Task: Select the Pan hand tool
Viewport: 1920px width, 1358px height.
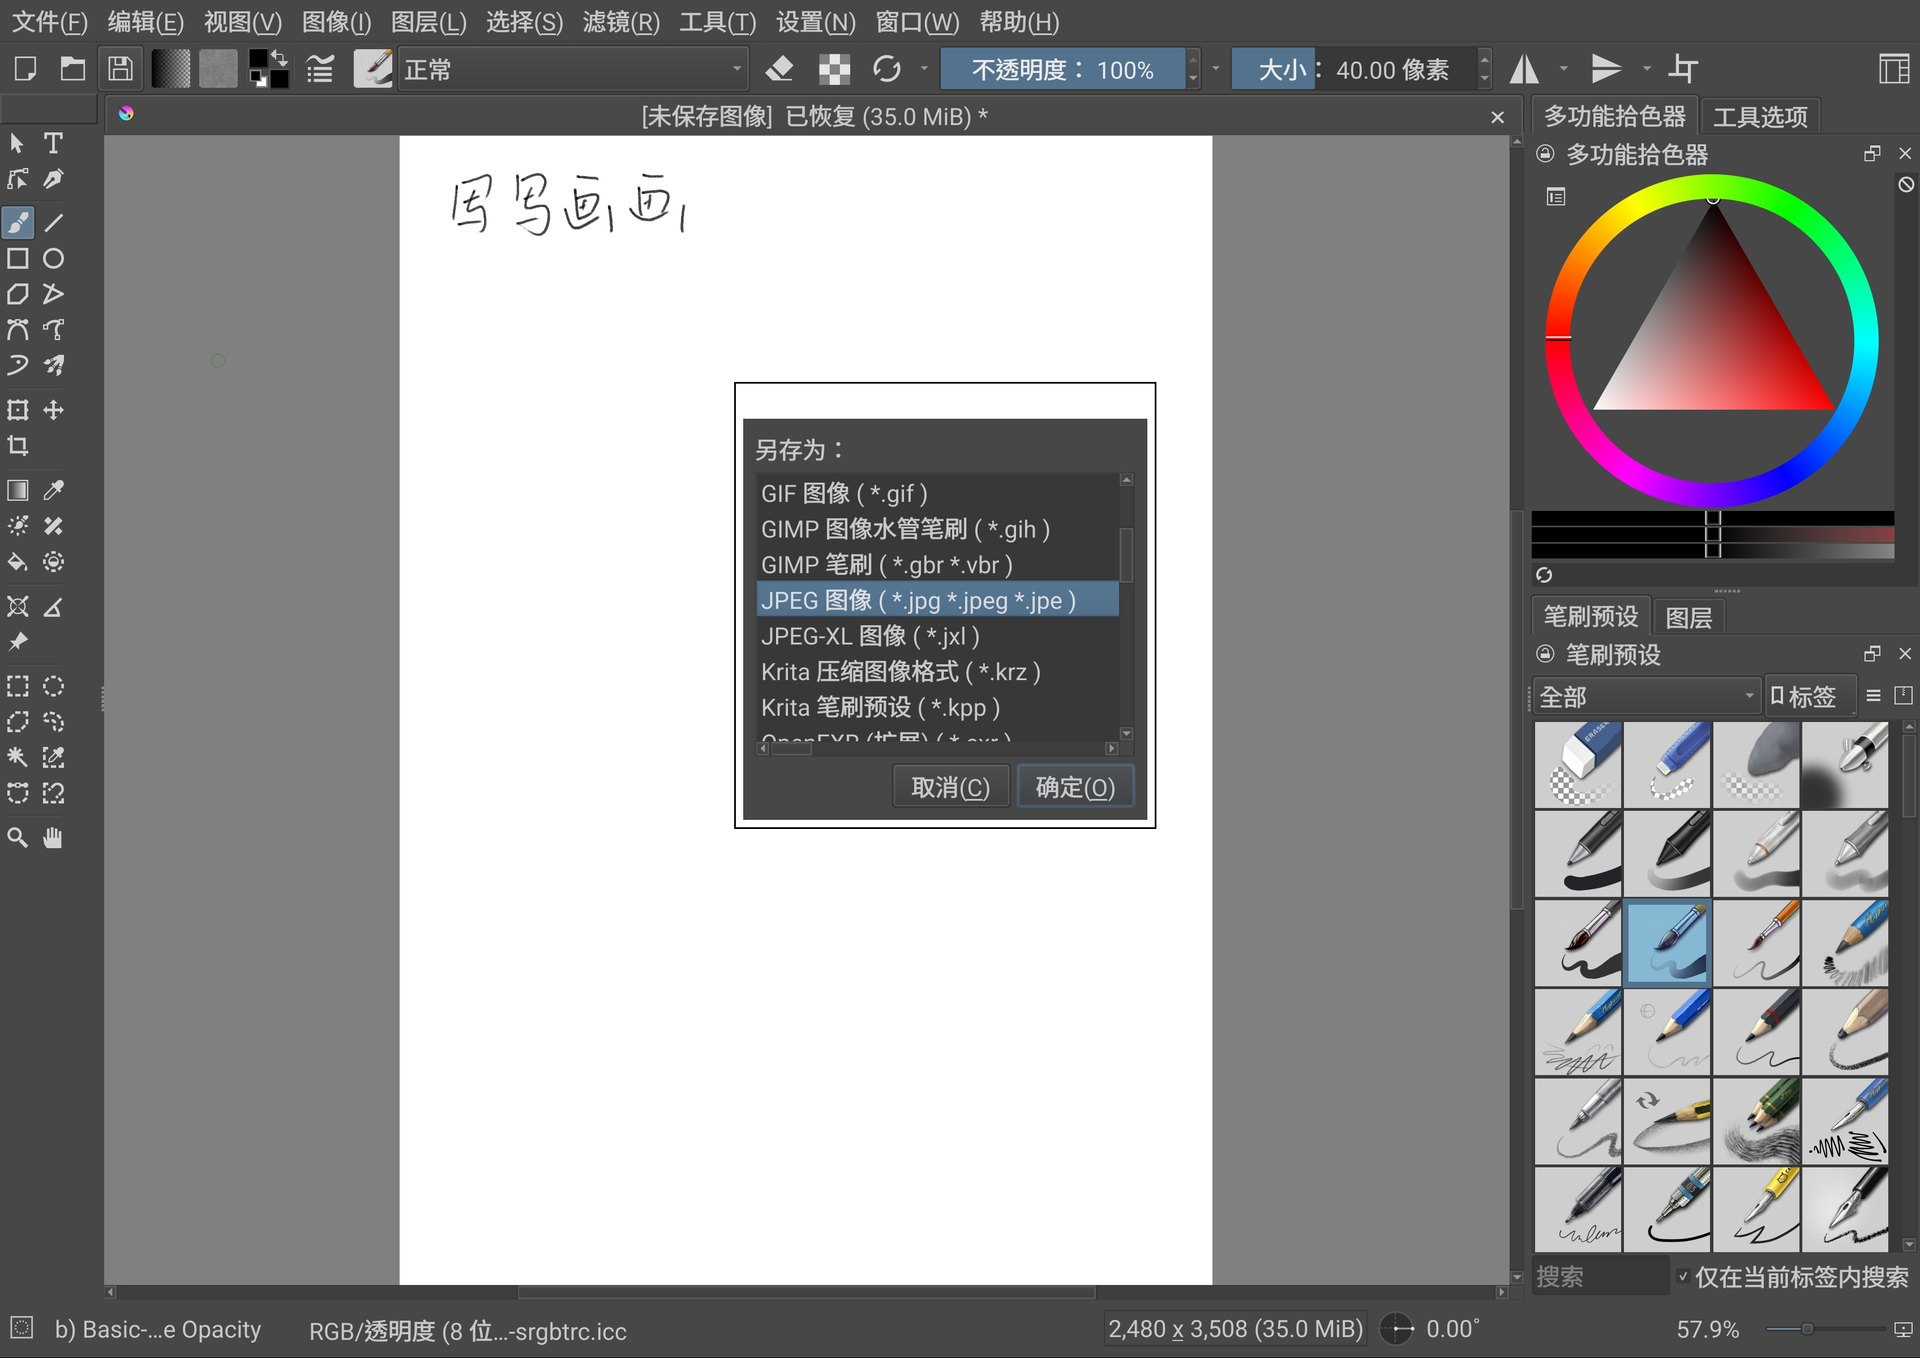Action: tap(53, 838)
